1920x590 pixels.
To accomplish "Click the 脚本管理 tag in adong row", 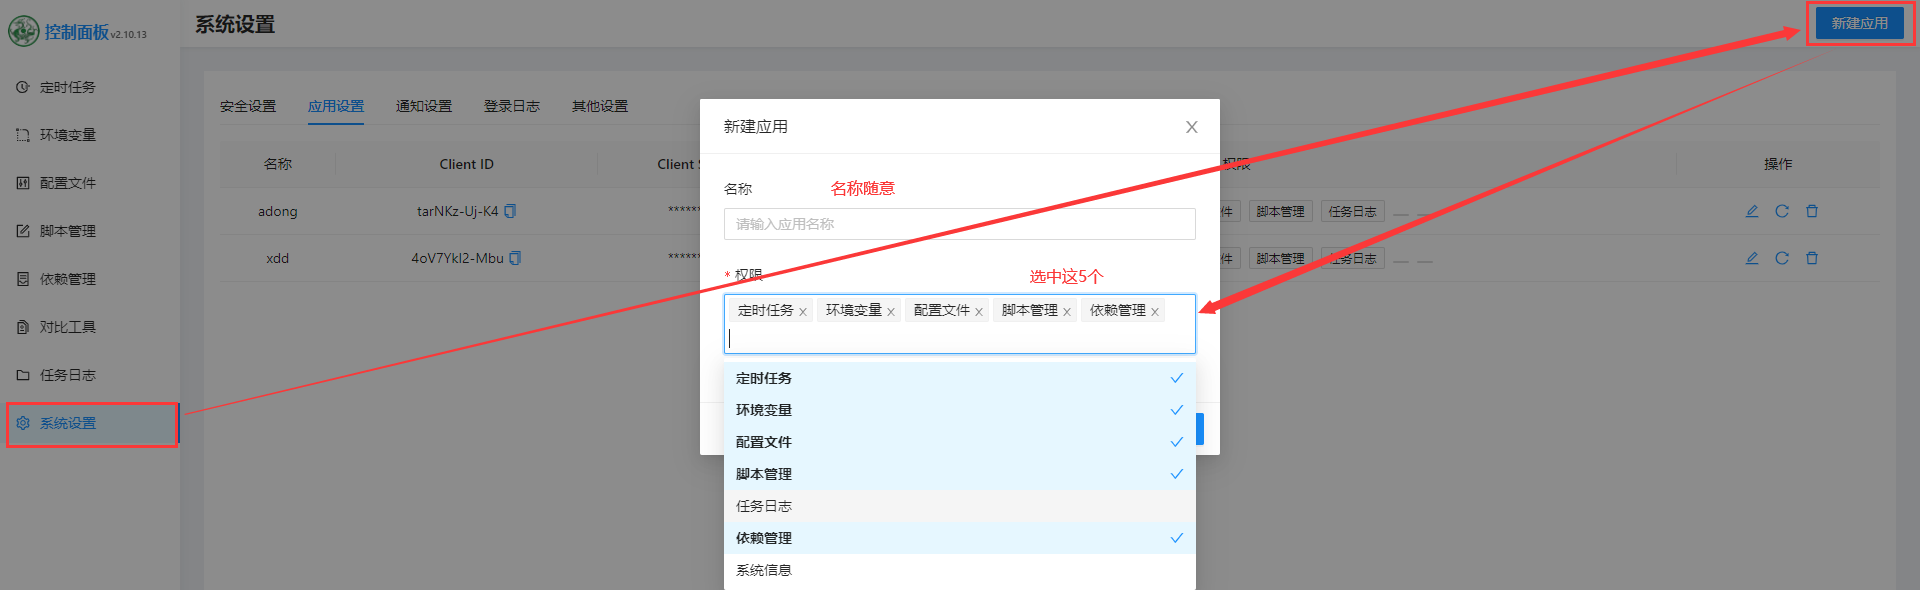I will point(1280,211).
